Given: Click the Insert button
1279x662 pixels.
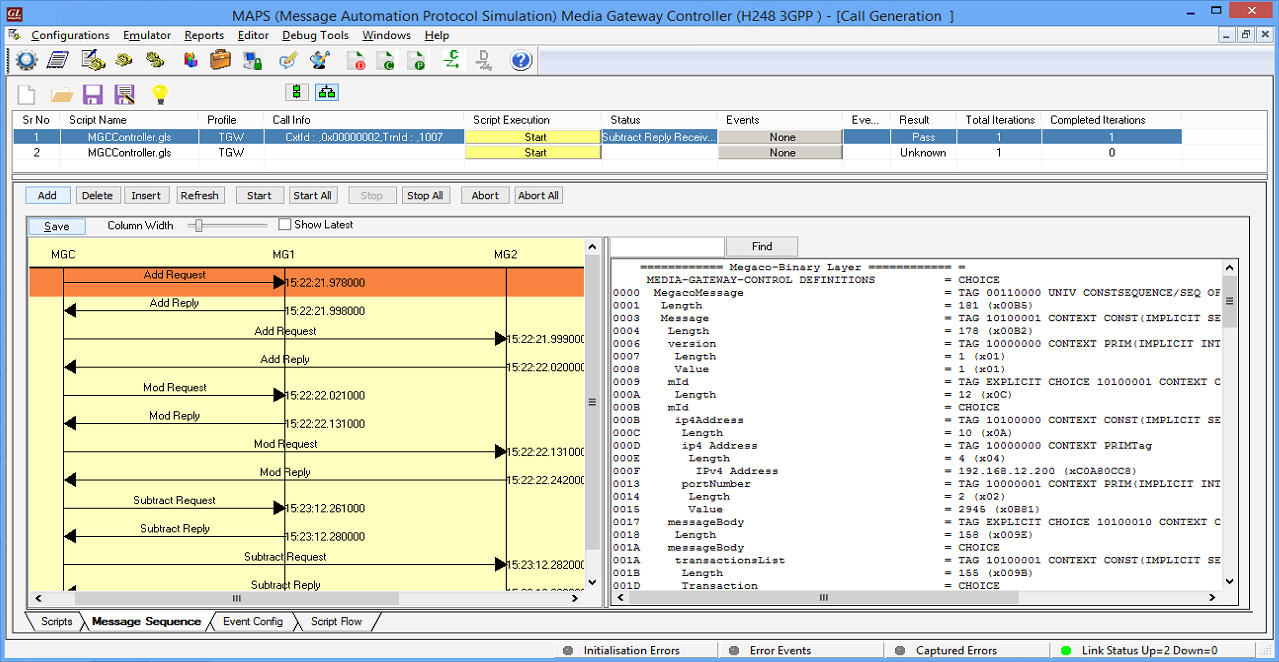Looking at the screenshot, I should [x=146, y=195].
